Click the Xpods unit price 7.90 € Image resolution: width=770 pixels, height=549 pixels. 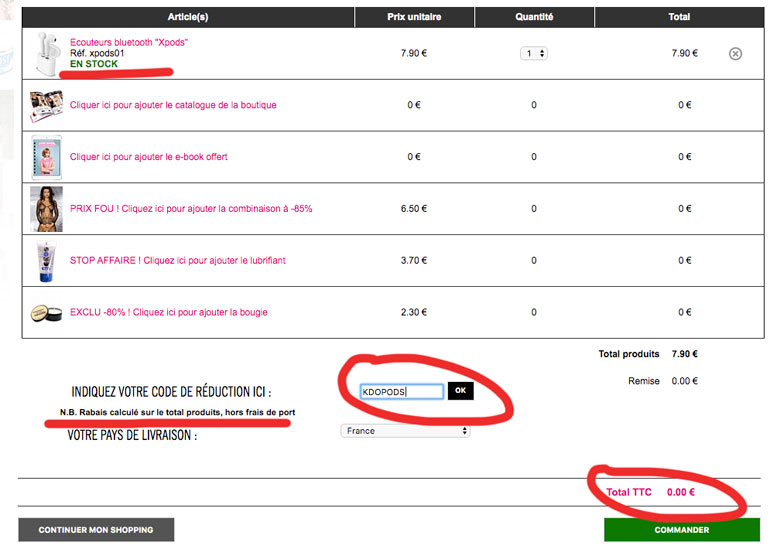[414, 53]
